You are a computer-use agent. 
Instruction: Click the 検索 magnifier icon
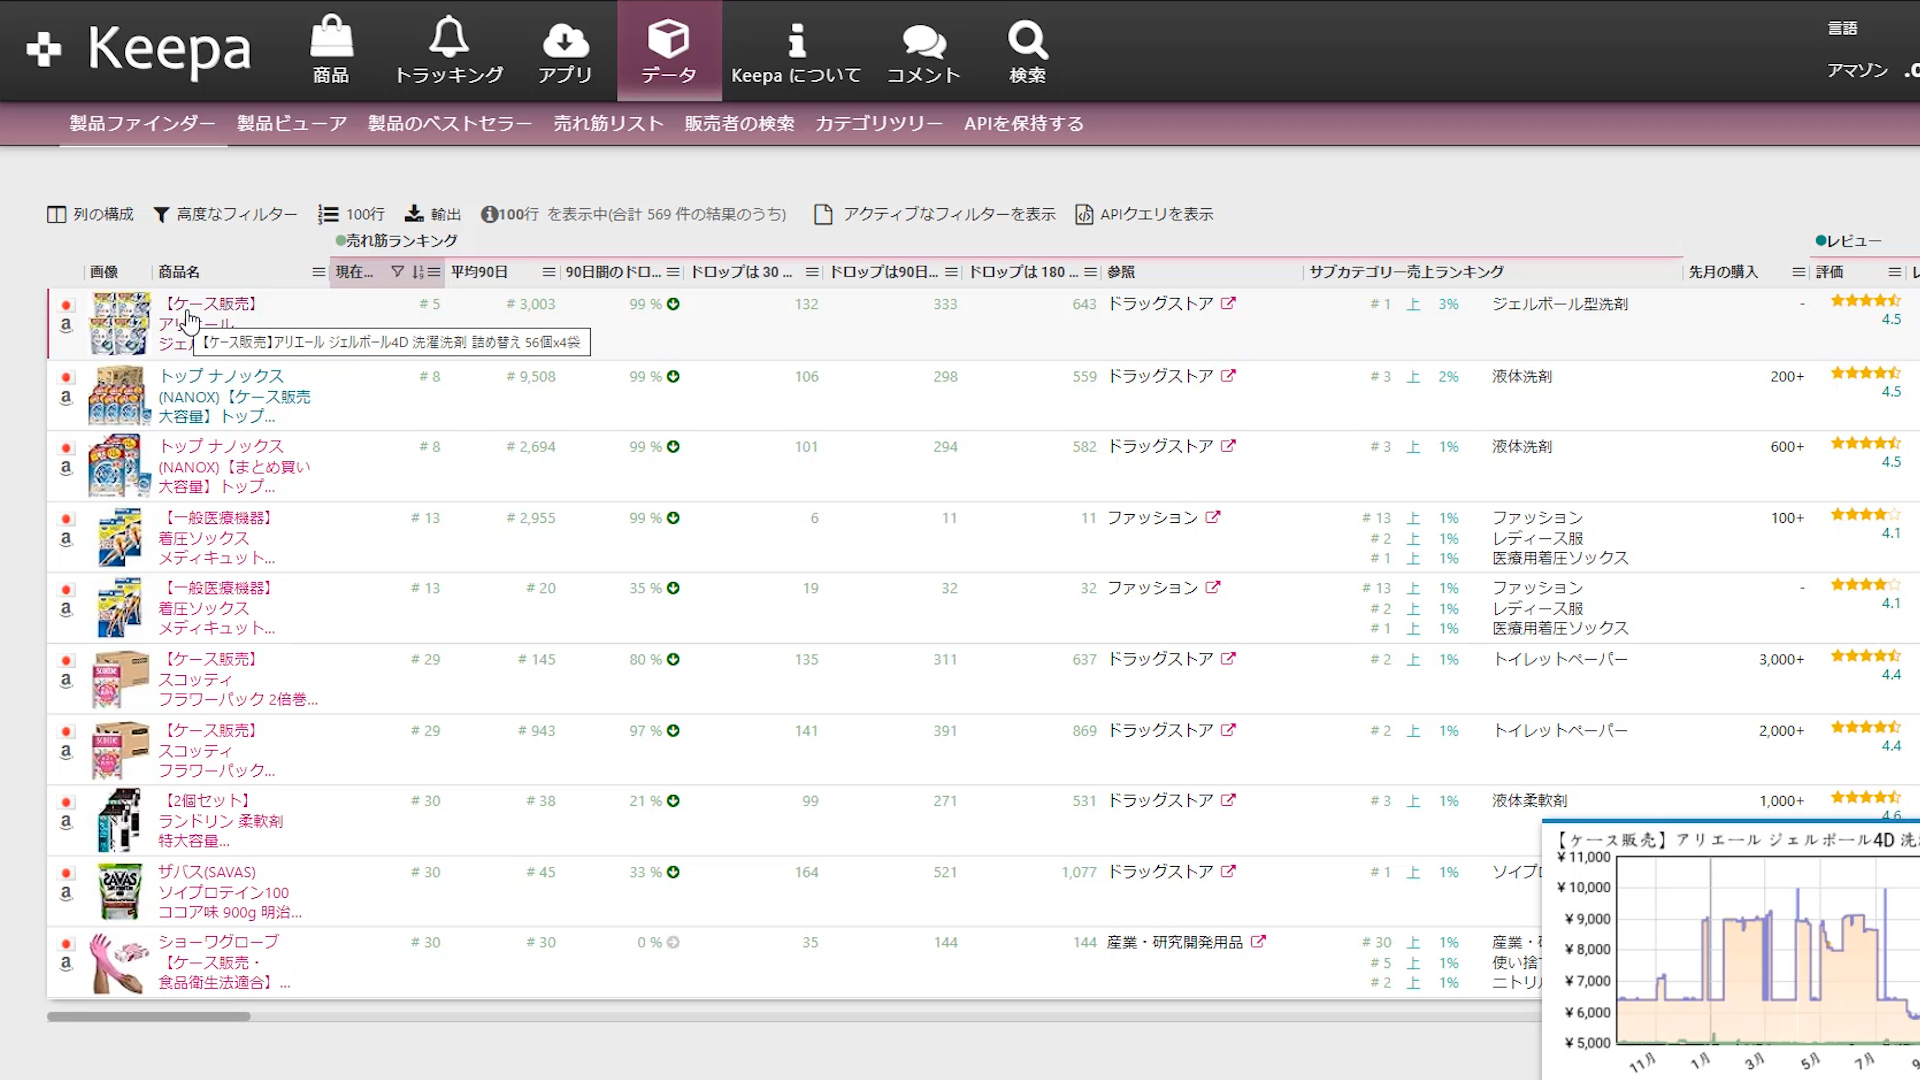pyautogui.click(x=1027, y=40)
